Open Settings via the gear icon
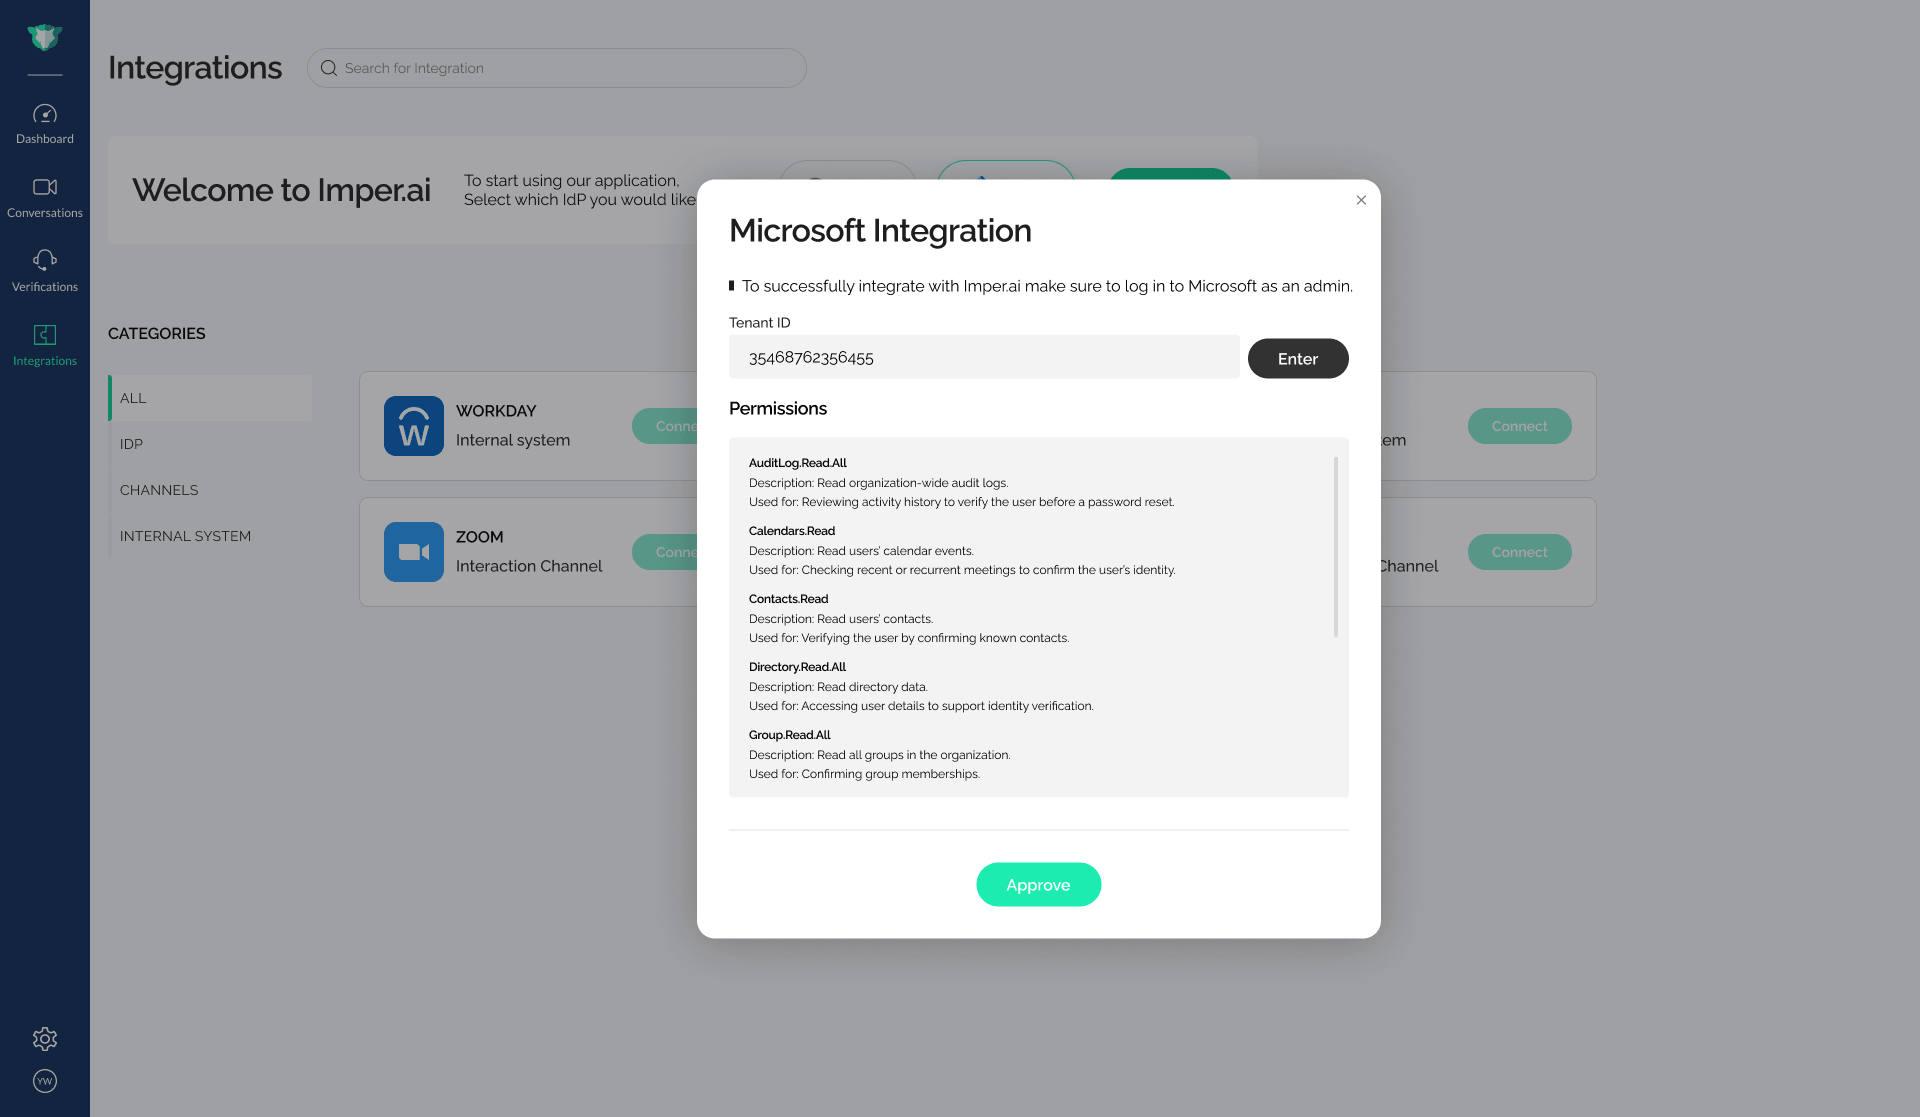This screenshot has width=1920, height=1117. click(x=44, y=1039)
